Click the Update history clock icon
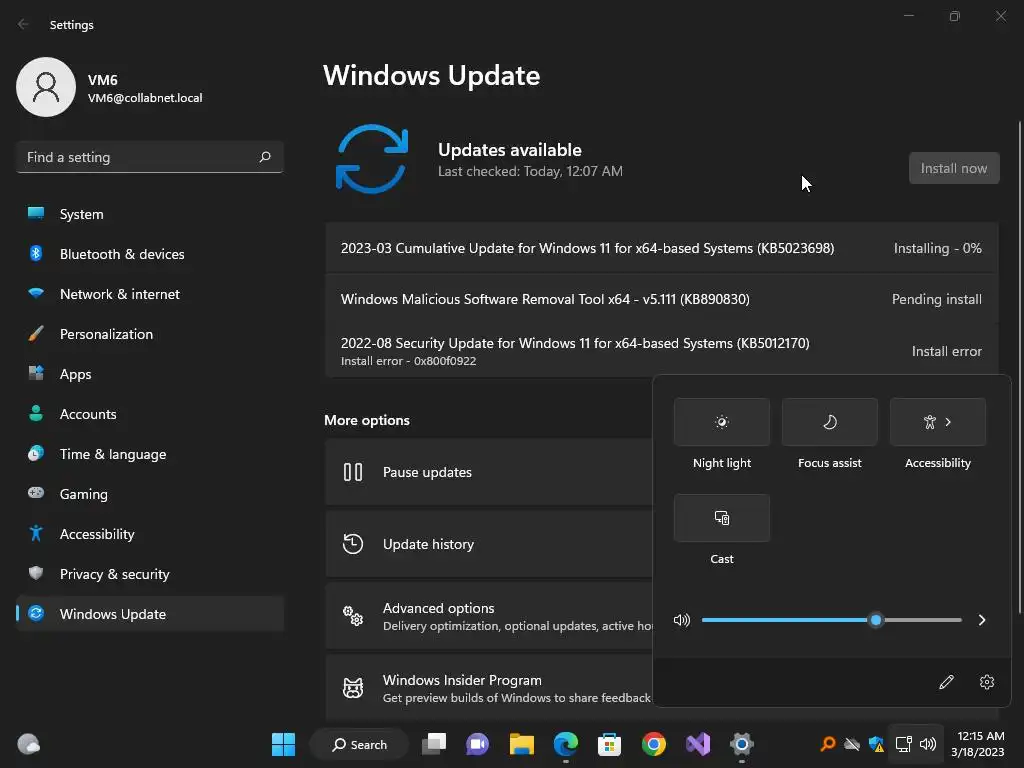 pyautogui.click(x=353, y=543)
